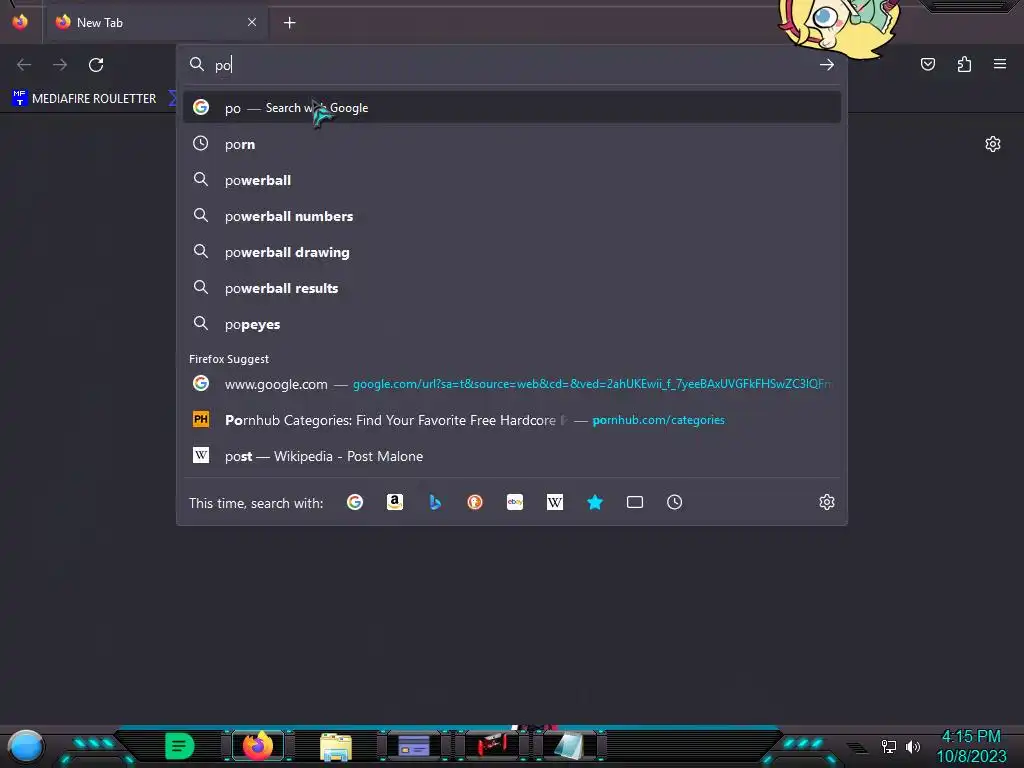Go forward one page

[x=60, y=65]
